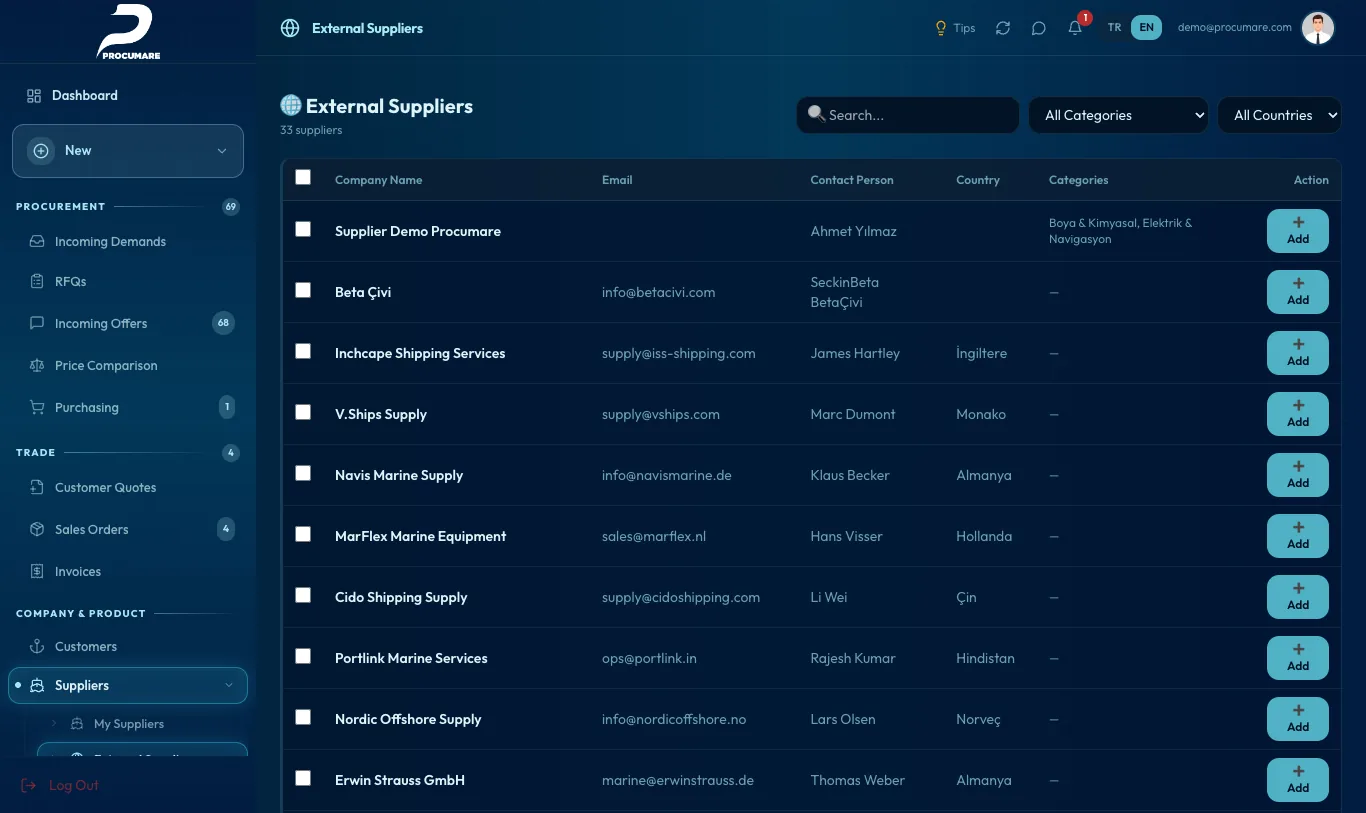Tick the Navis Marine Supply checkbox
The height and width of the screenshot is (813, 1366).
point(303,473)
